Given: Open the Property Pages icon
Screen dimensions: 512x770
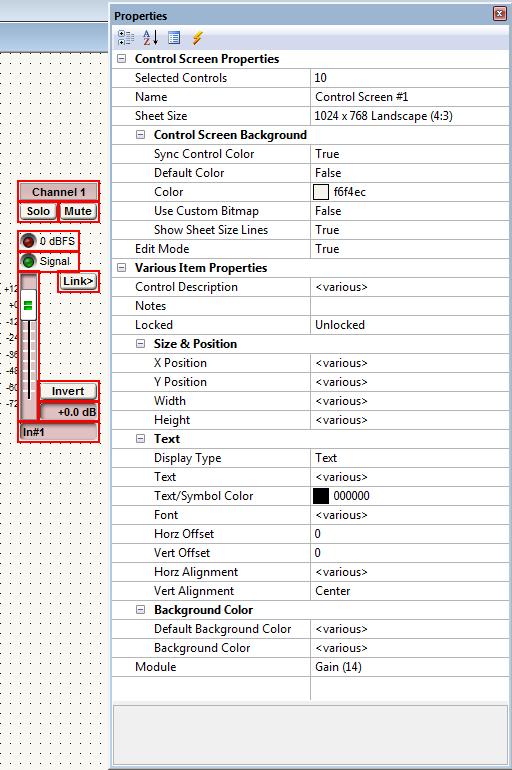Looking at the screenshot, I should pyautogui.click(x=174, y=38).
